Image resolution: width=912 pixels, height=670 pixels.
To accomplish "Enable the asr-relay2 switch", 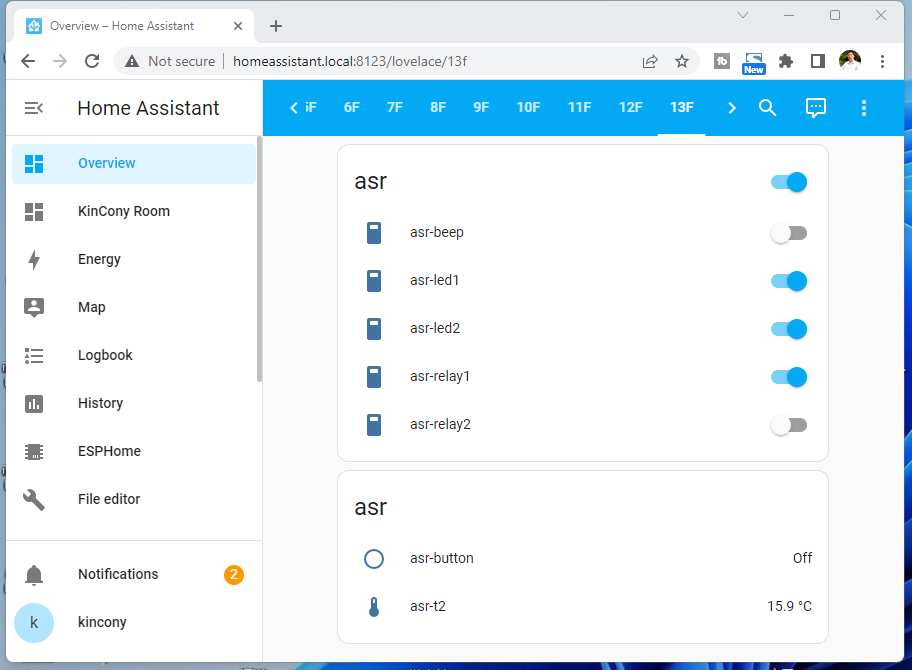I will 788,425.
